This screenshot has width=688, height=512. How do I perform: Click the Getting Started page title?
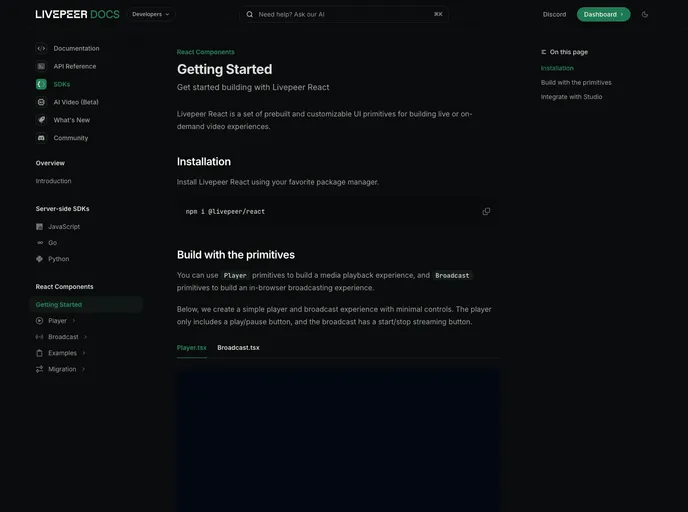pyautogui.click(x=224, y=69)
